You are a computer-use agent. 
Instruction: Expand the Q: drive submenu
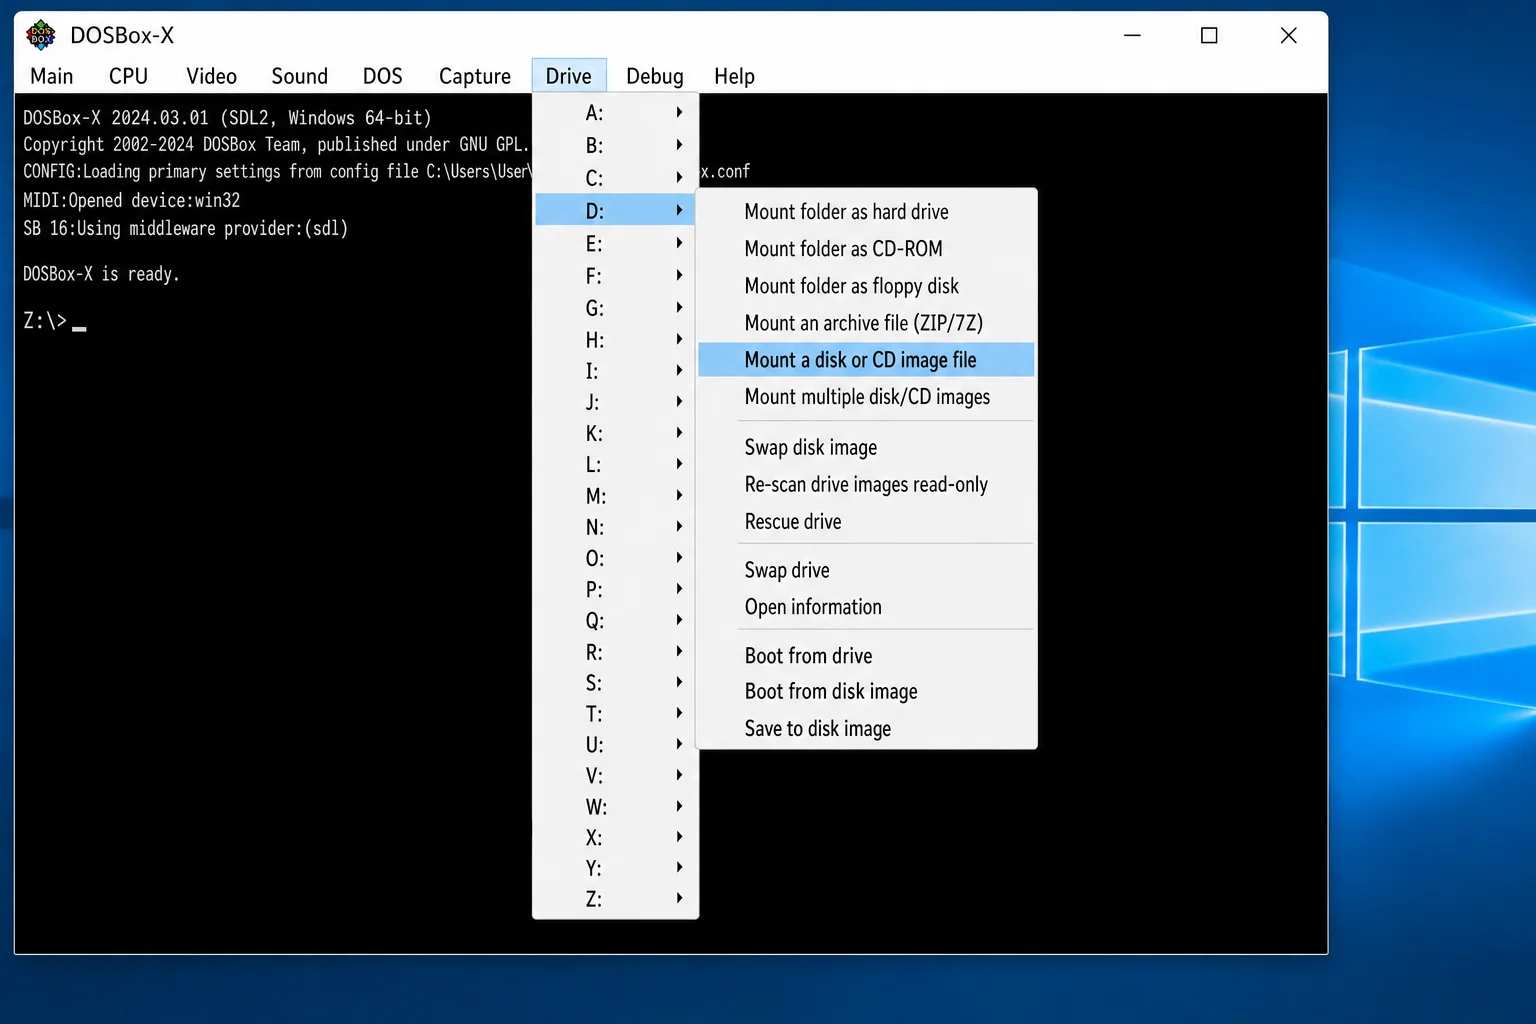click(615, 620)
